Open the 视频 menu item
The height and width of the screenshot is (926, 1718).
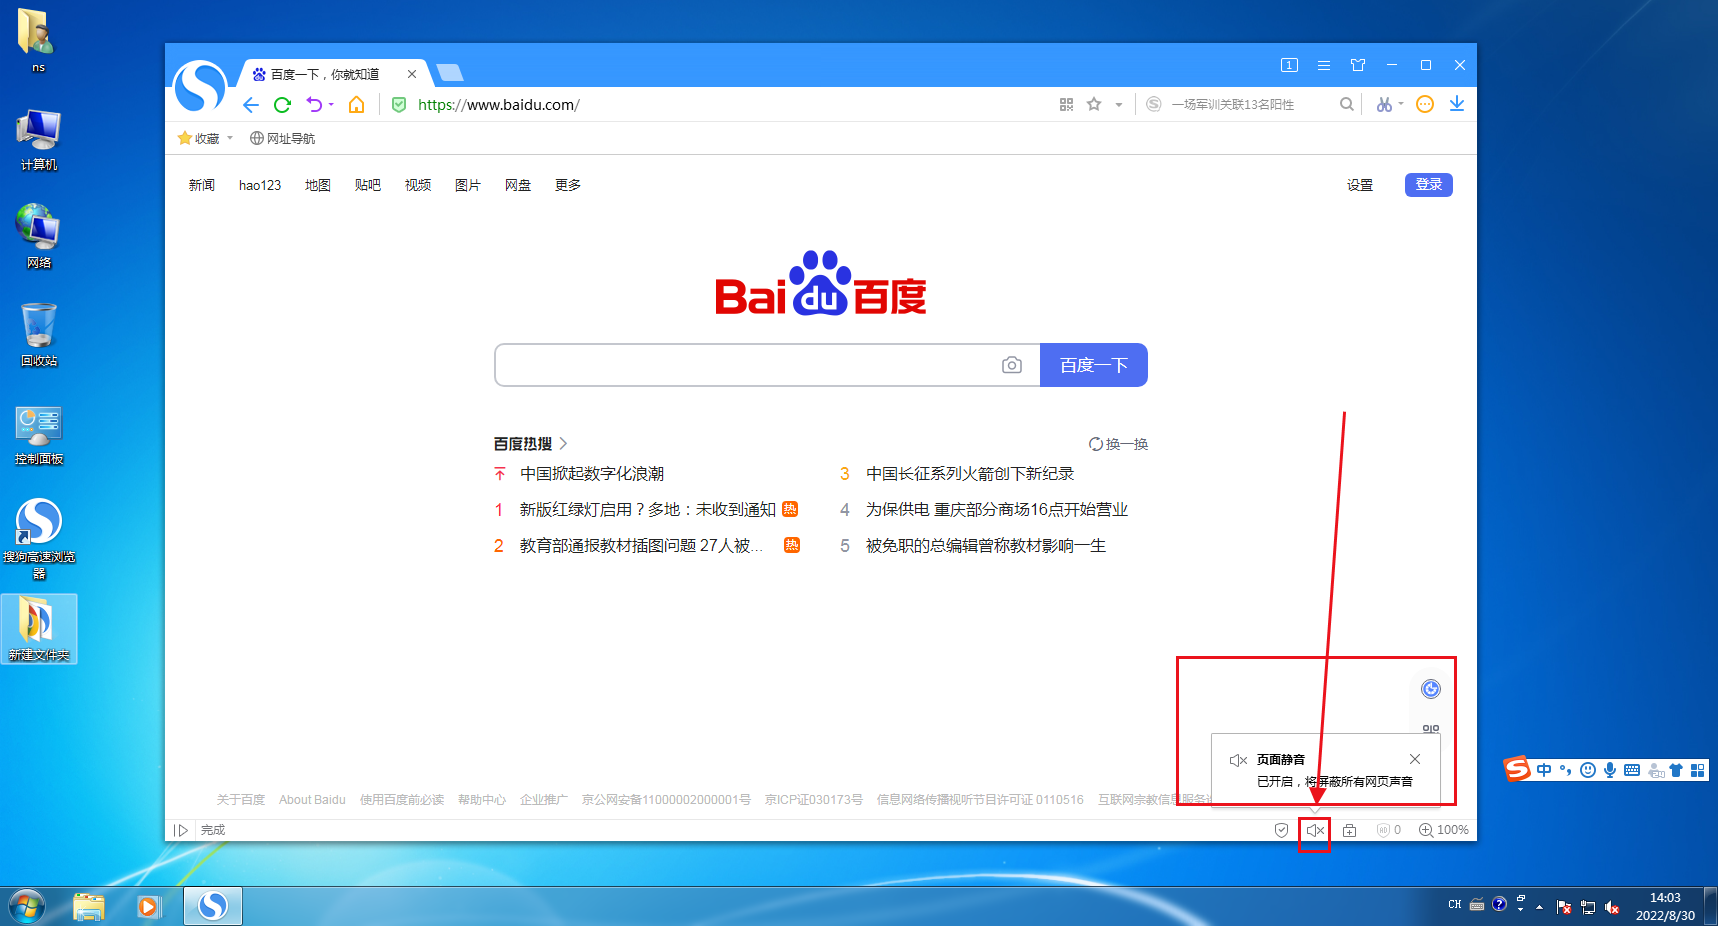coord(418,185)
